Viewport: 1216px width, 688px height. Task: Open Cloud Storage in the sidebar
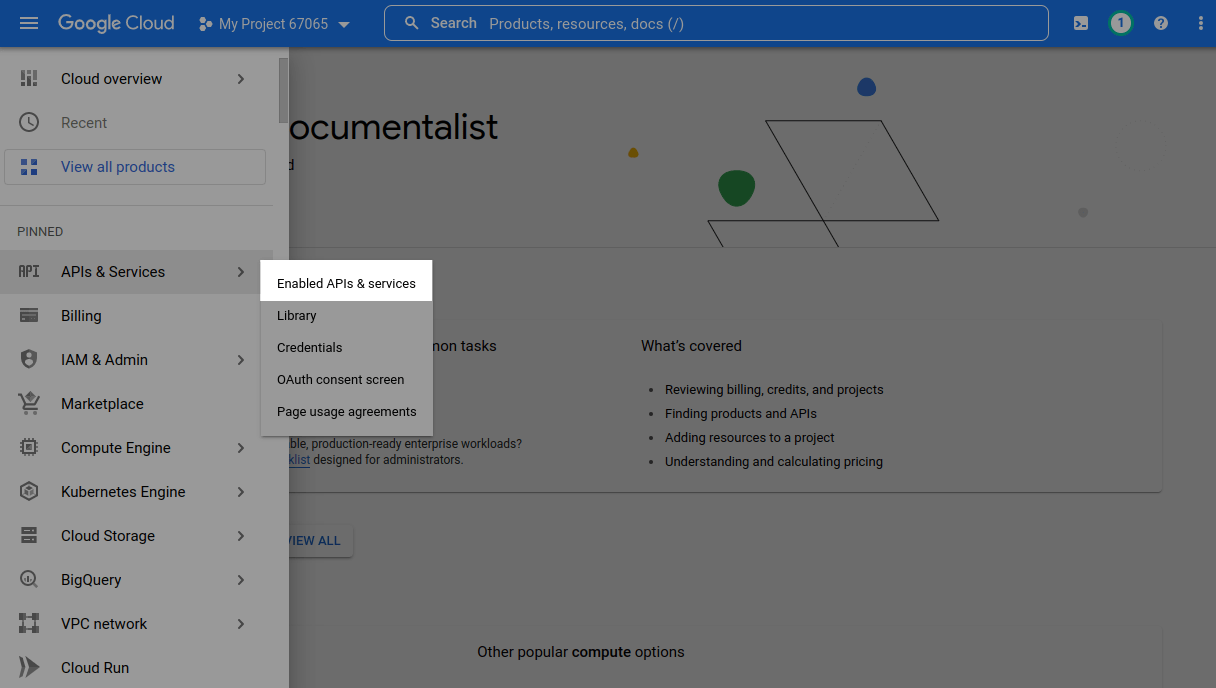[137, 536]
